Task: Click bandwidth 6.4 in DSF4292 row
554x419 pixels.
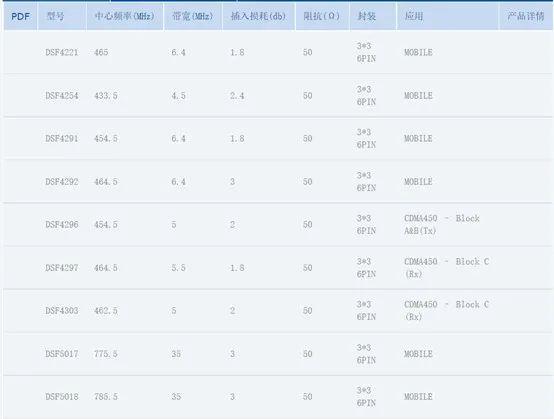Action: [178, 182]
